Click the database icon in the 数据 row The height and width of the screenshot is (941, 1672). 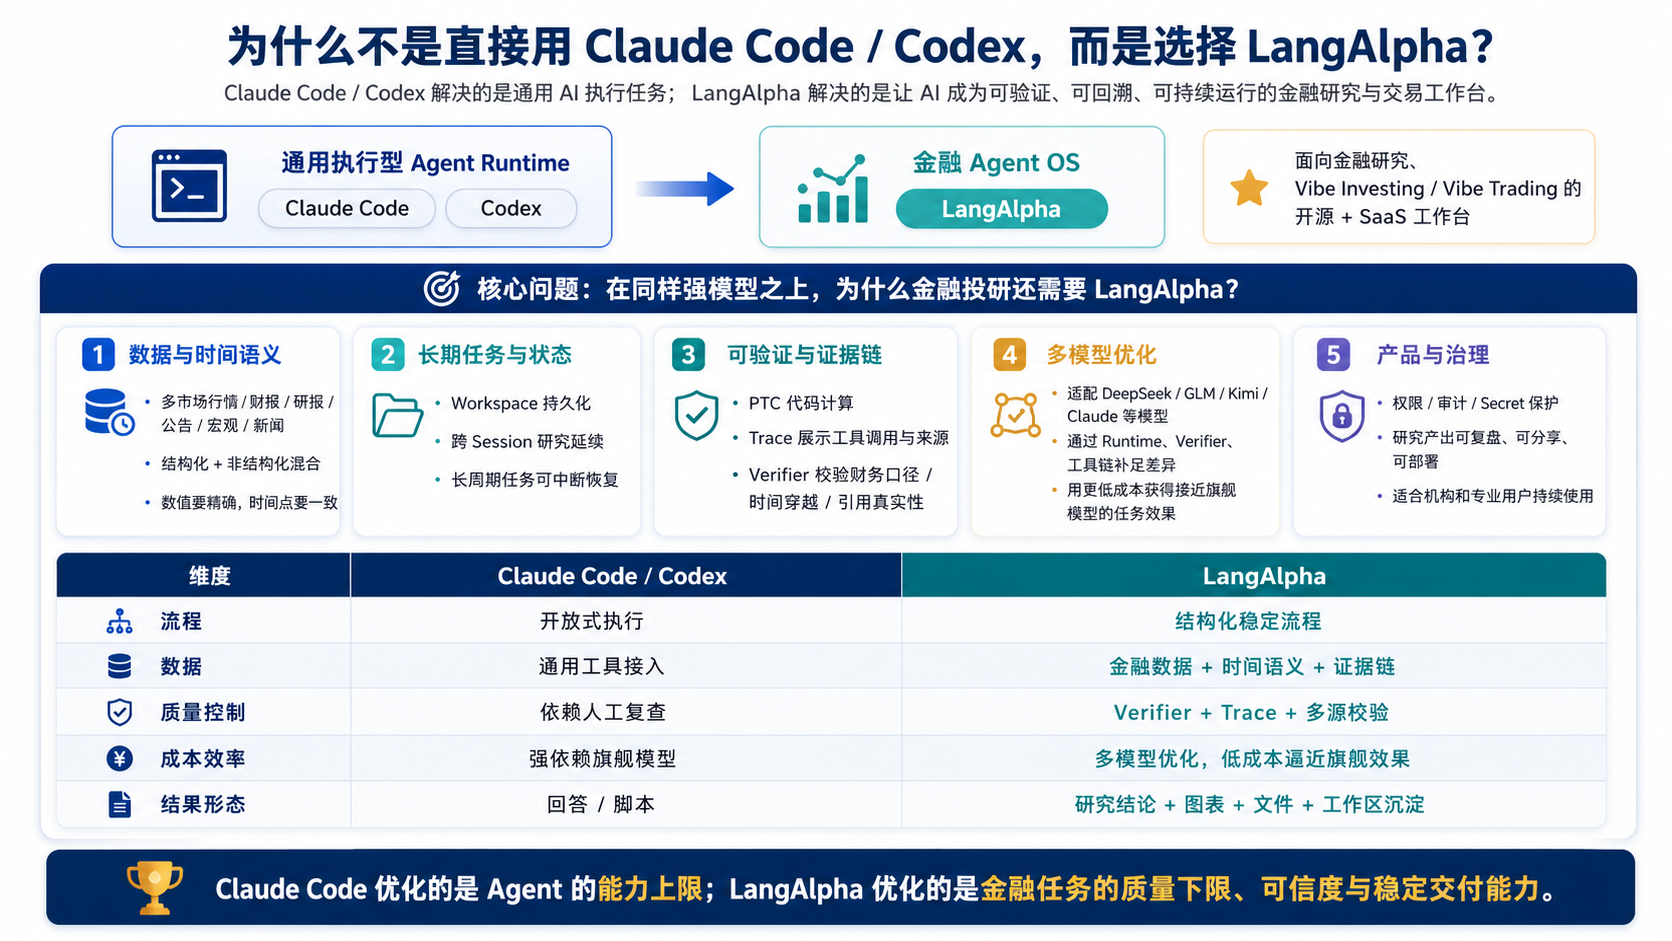pyautogui.click(x=119, y=667)
